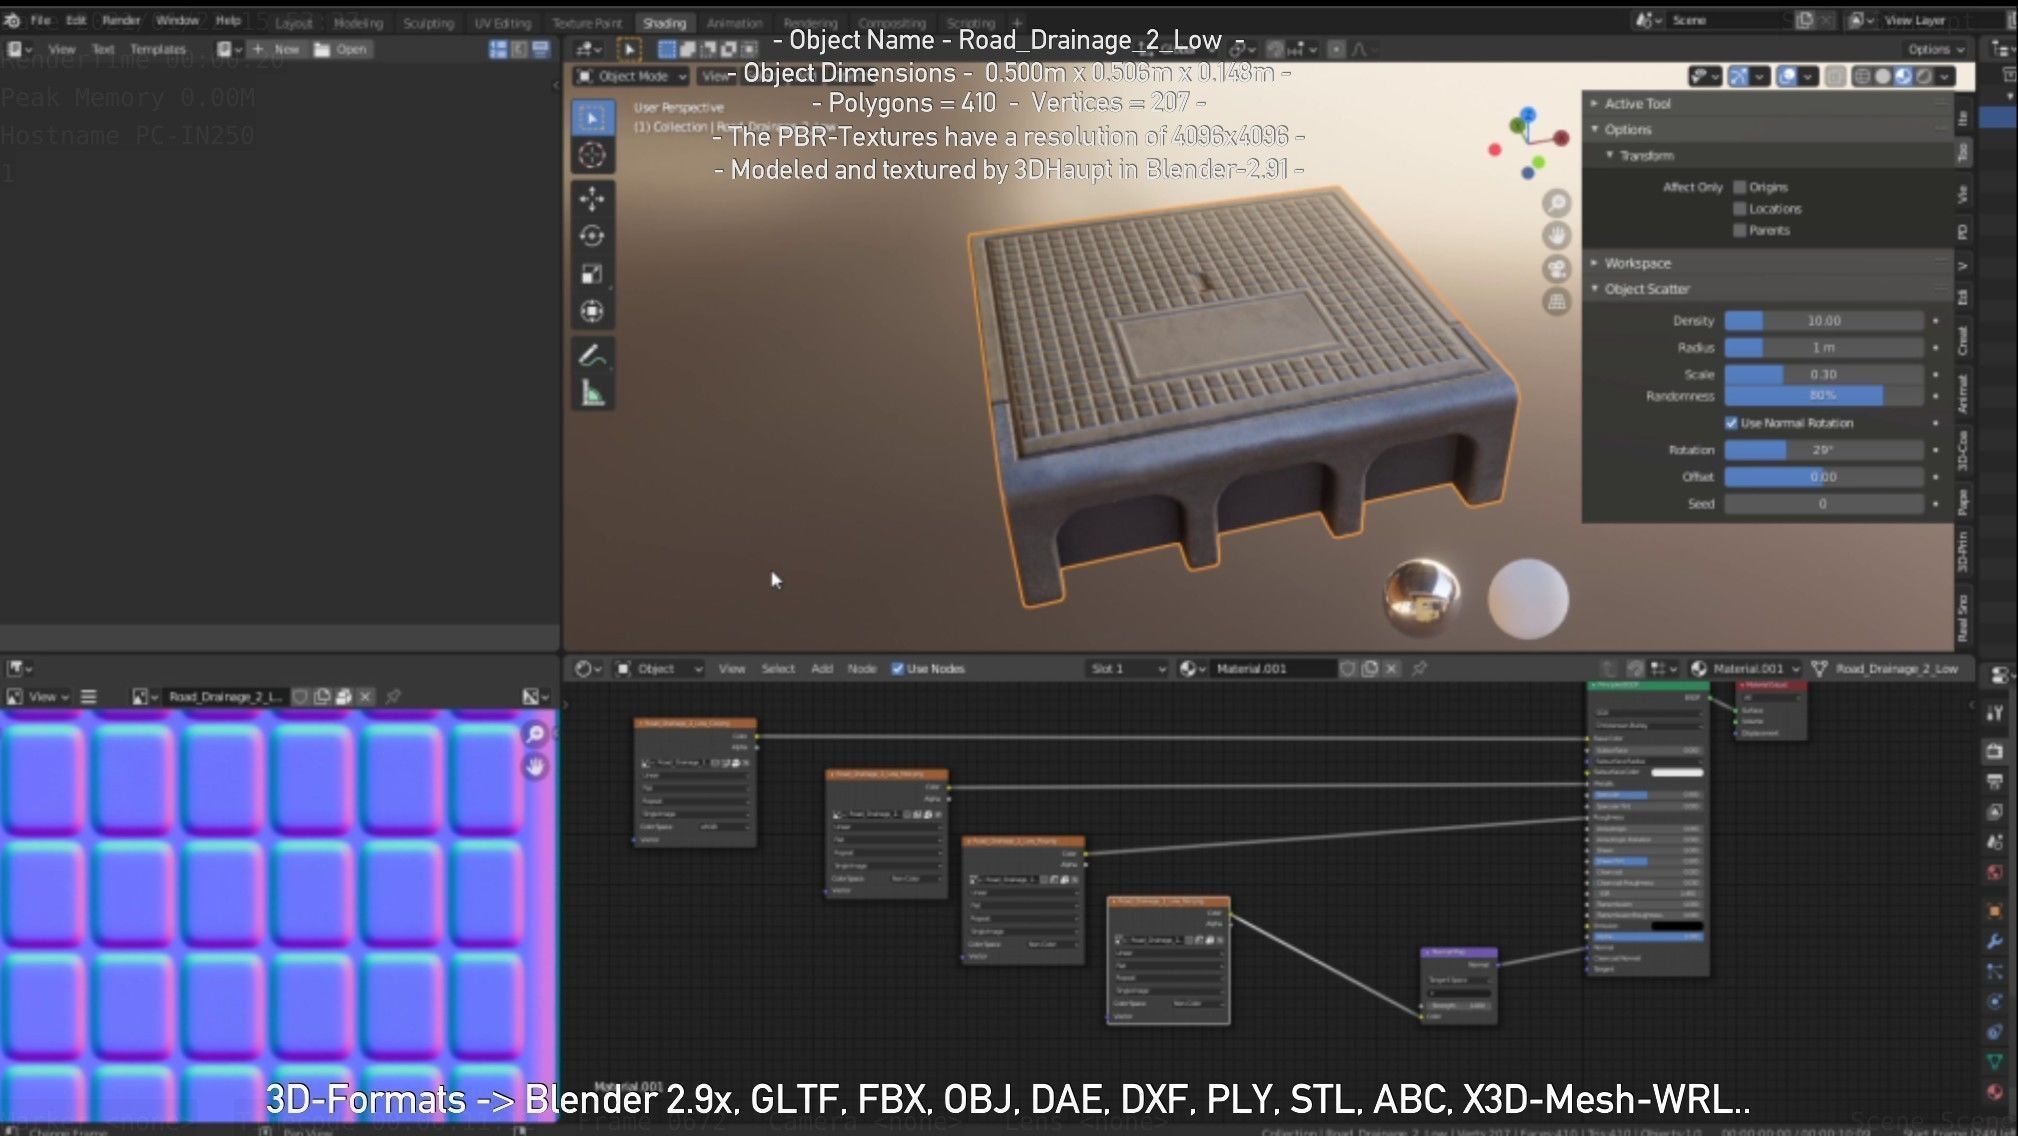This screenshot has height=1136, width=2018.
Task: Select the Transform tool
Action: coord(592,312)
